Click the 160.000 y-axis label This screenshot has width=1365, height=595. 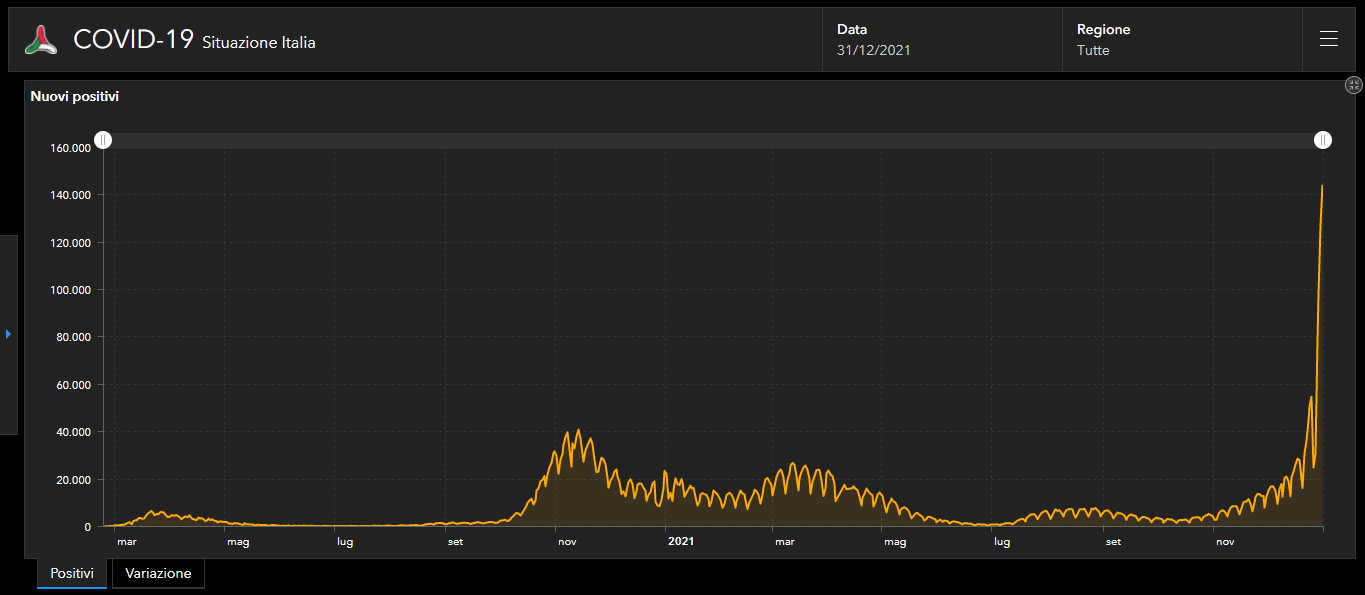[x=71, y=148]
